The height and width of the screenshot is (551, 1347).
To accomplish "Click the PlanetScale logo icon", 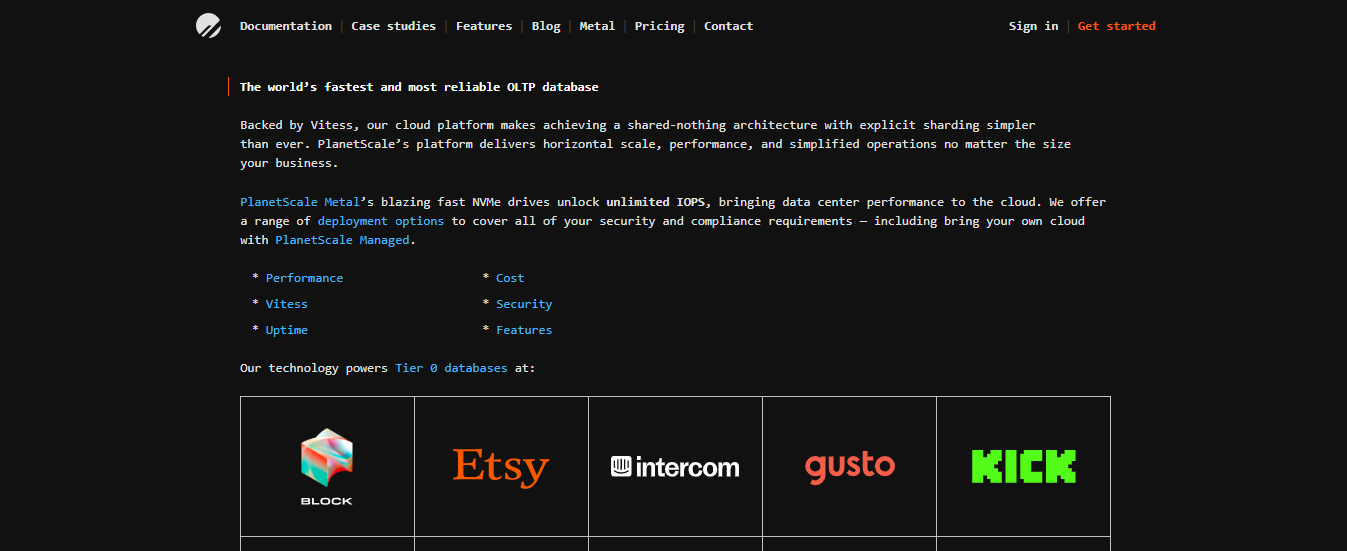I will click(208, 26).
